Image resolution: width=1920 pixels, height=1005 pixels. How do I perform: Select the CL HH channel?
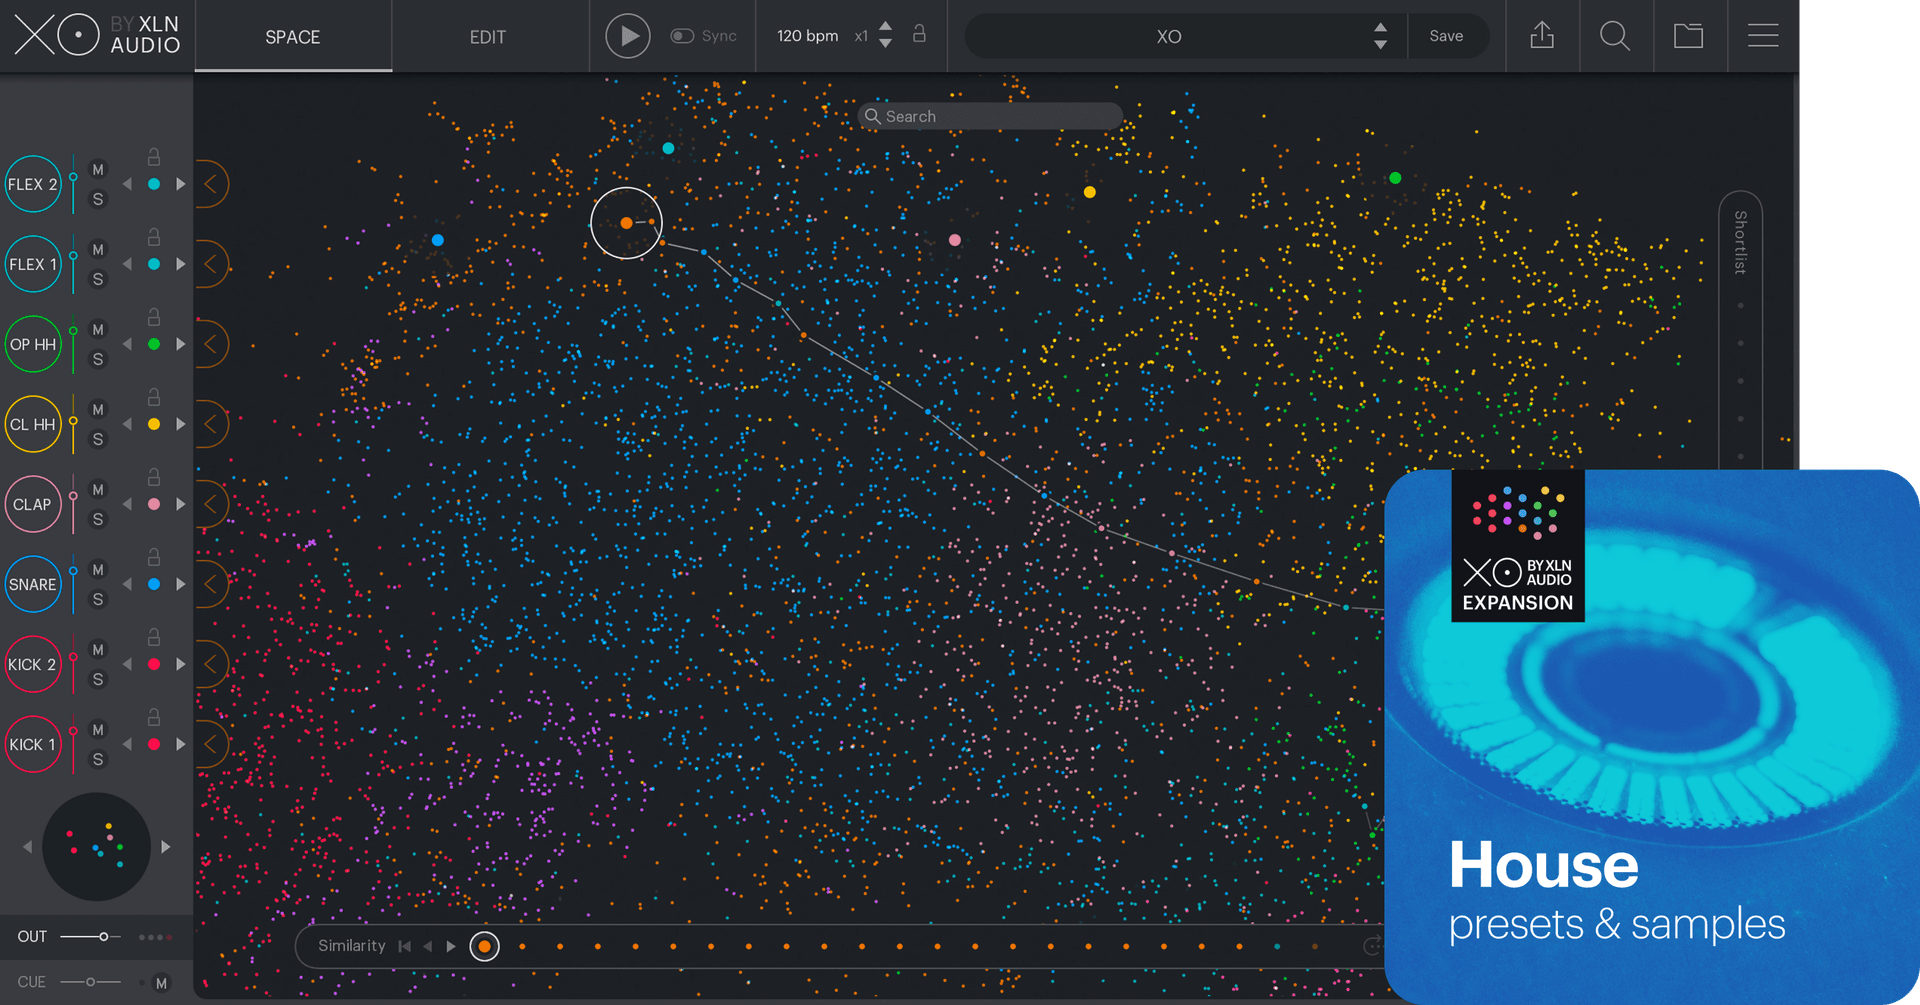(33, 424)
